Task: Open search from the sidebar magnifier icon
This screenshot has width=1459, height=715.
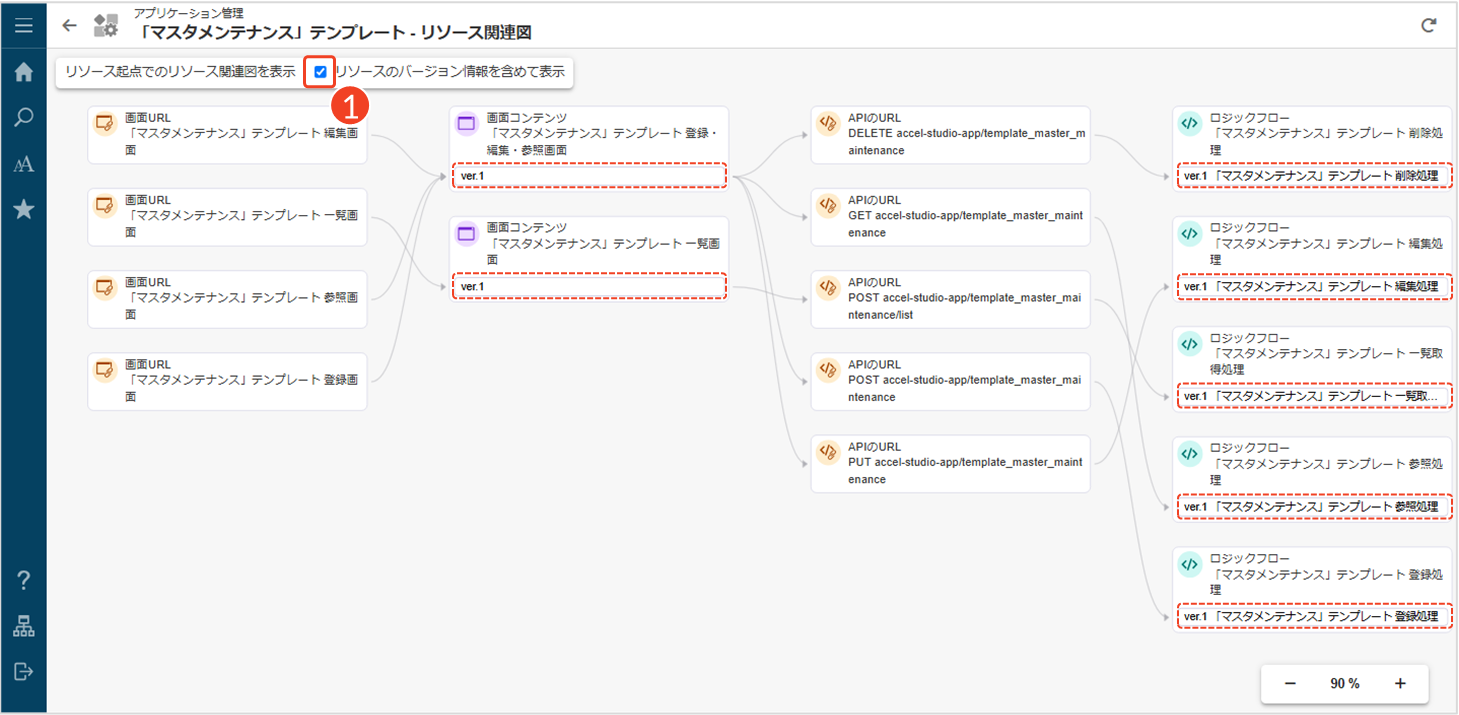Action: click(23, 118)
